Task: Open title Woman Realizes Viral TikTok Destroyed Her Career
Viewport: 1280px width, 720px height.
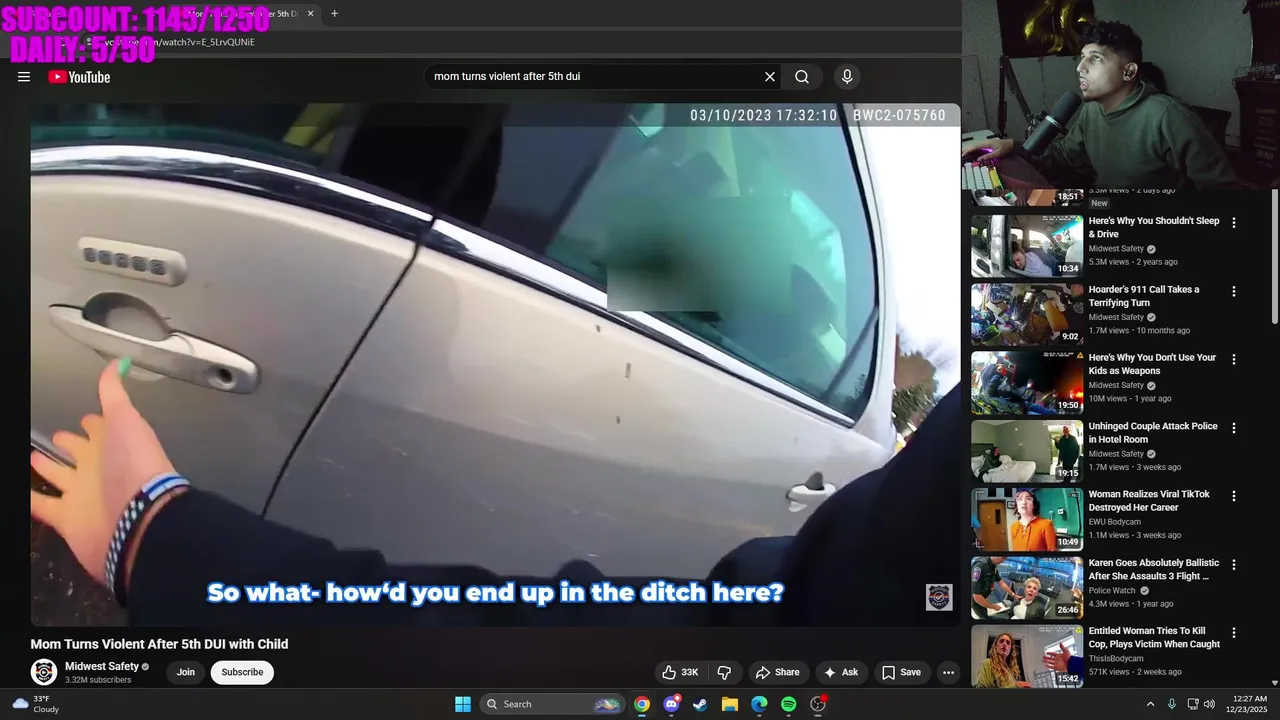Action: click(1149, 501)
